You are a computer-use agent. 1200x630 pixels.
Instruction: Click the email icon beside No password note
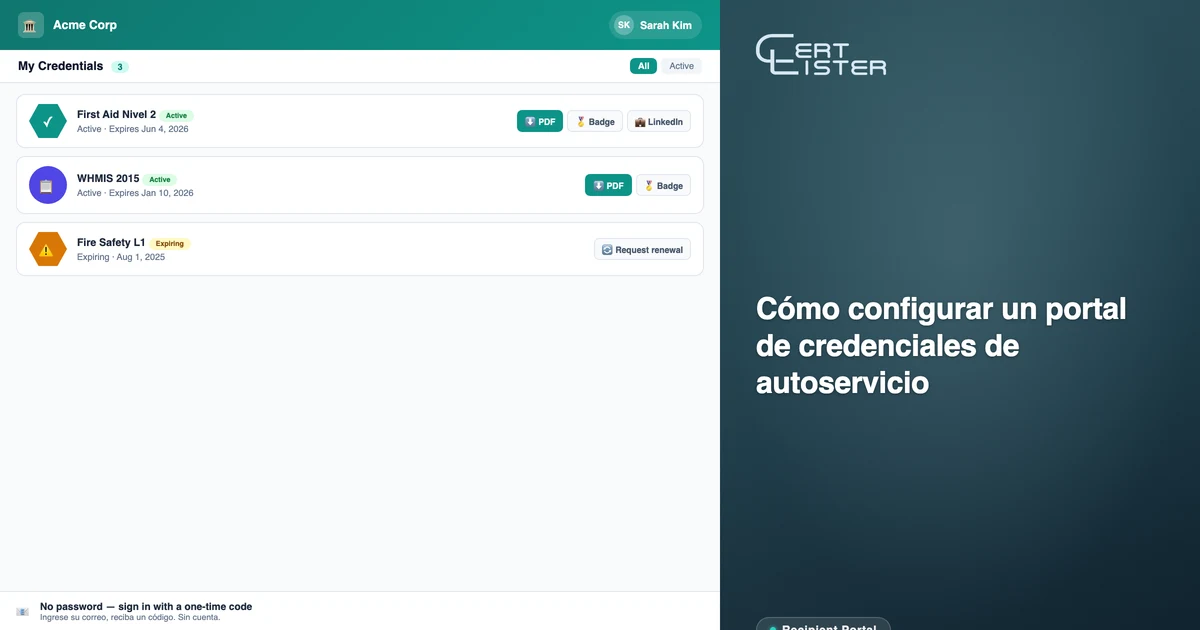tap(23, 611)
